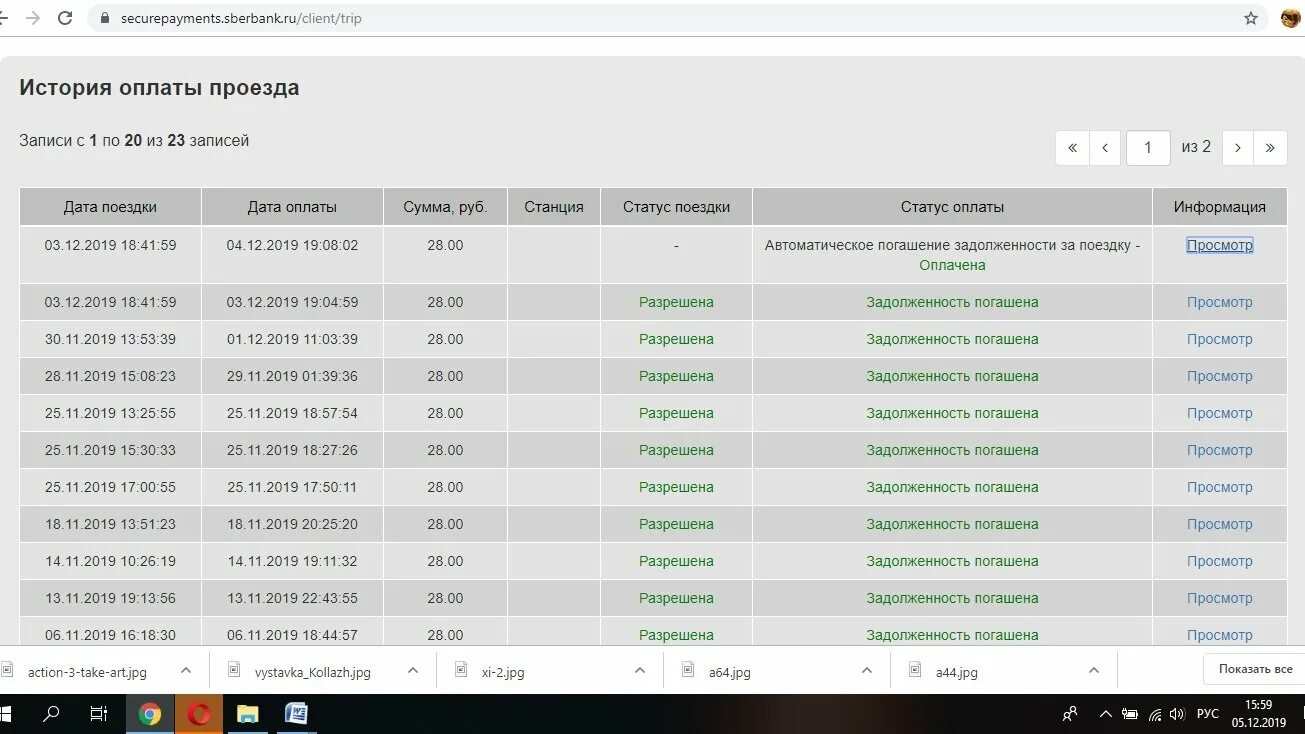
Task: Go to first page with « button
Action: [1072, 147]
